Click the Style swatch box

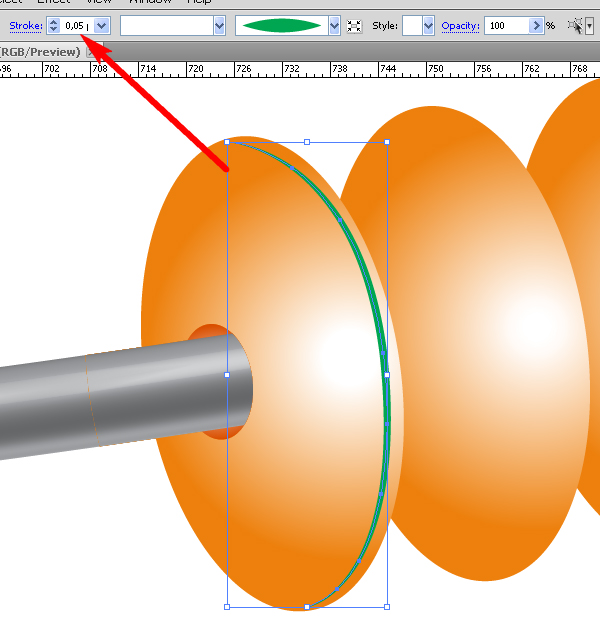[x=412, y=26]
